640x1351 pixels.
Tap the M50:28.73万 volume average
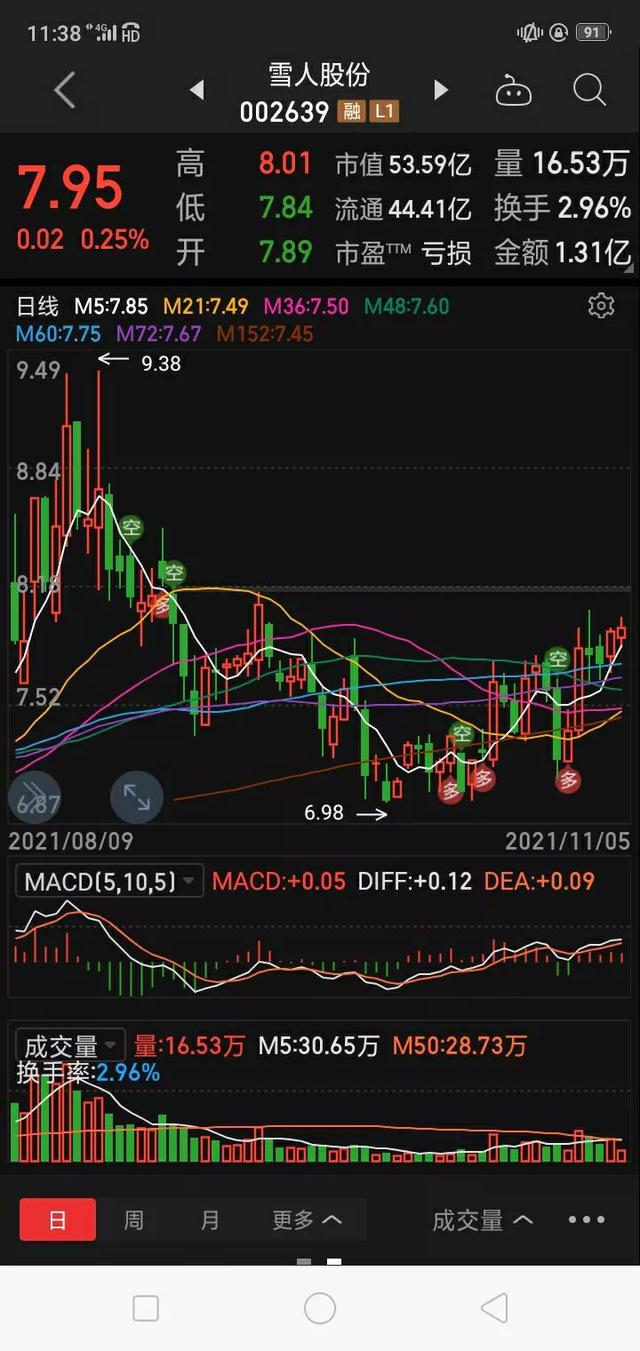459,1046
